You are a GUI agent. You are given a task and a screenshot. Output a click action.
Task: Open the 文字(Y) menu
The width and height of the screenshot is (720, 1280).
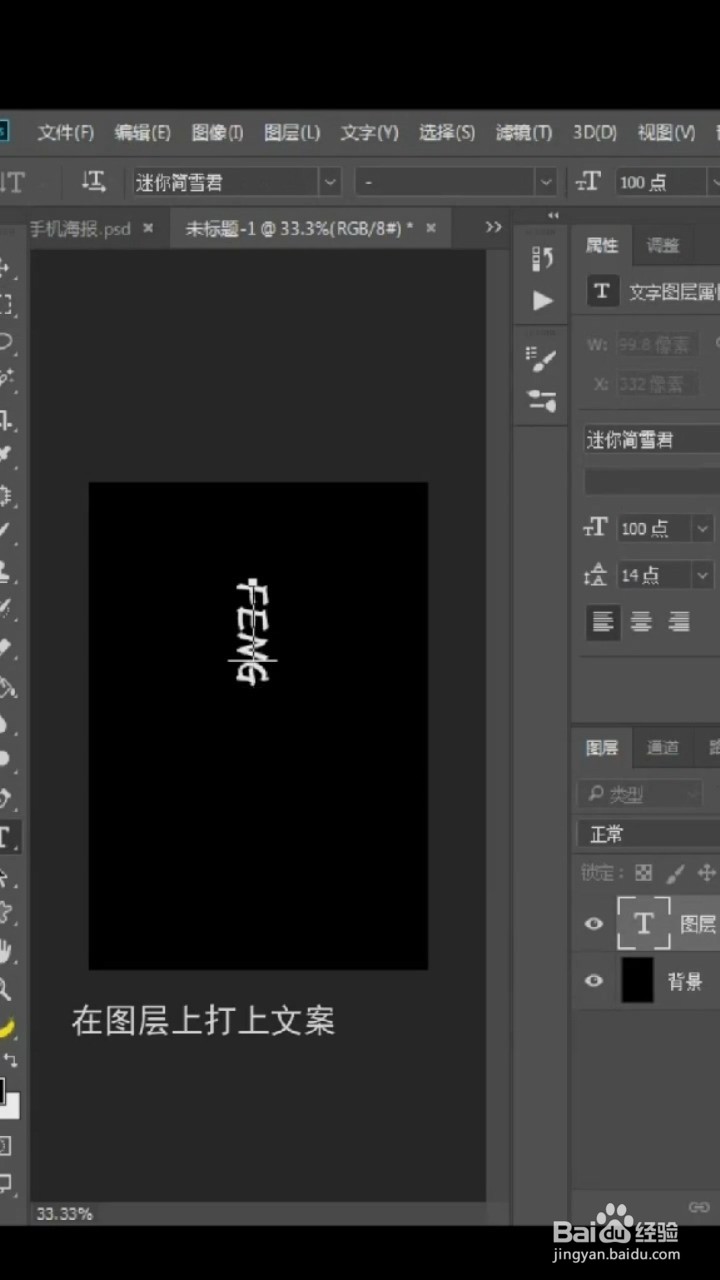(369, 132)
